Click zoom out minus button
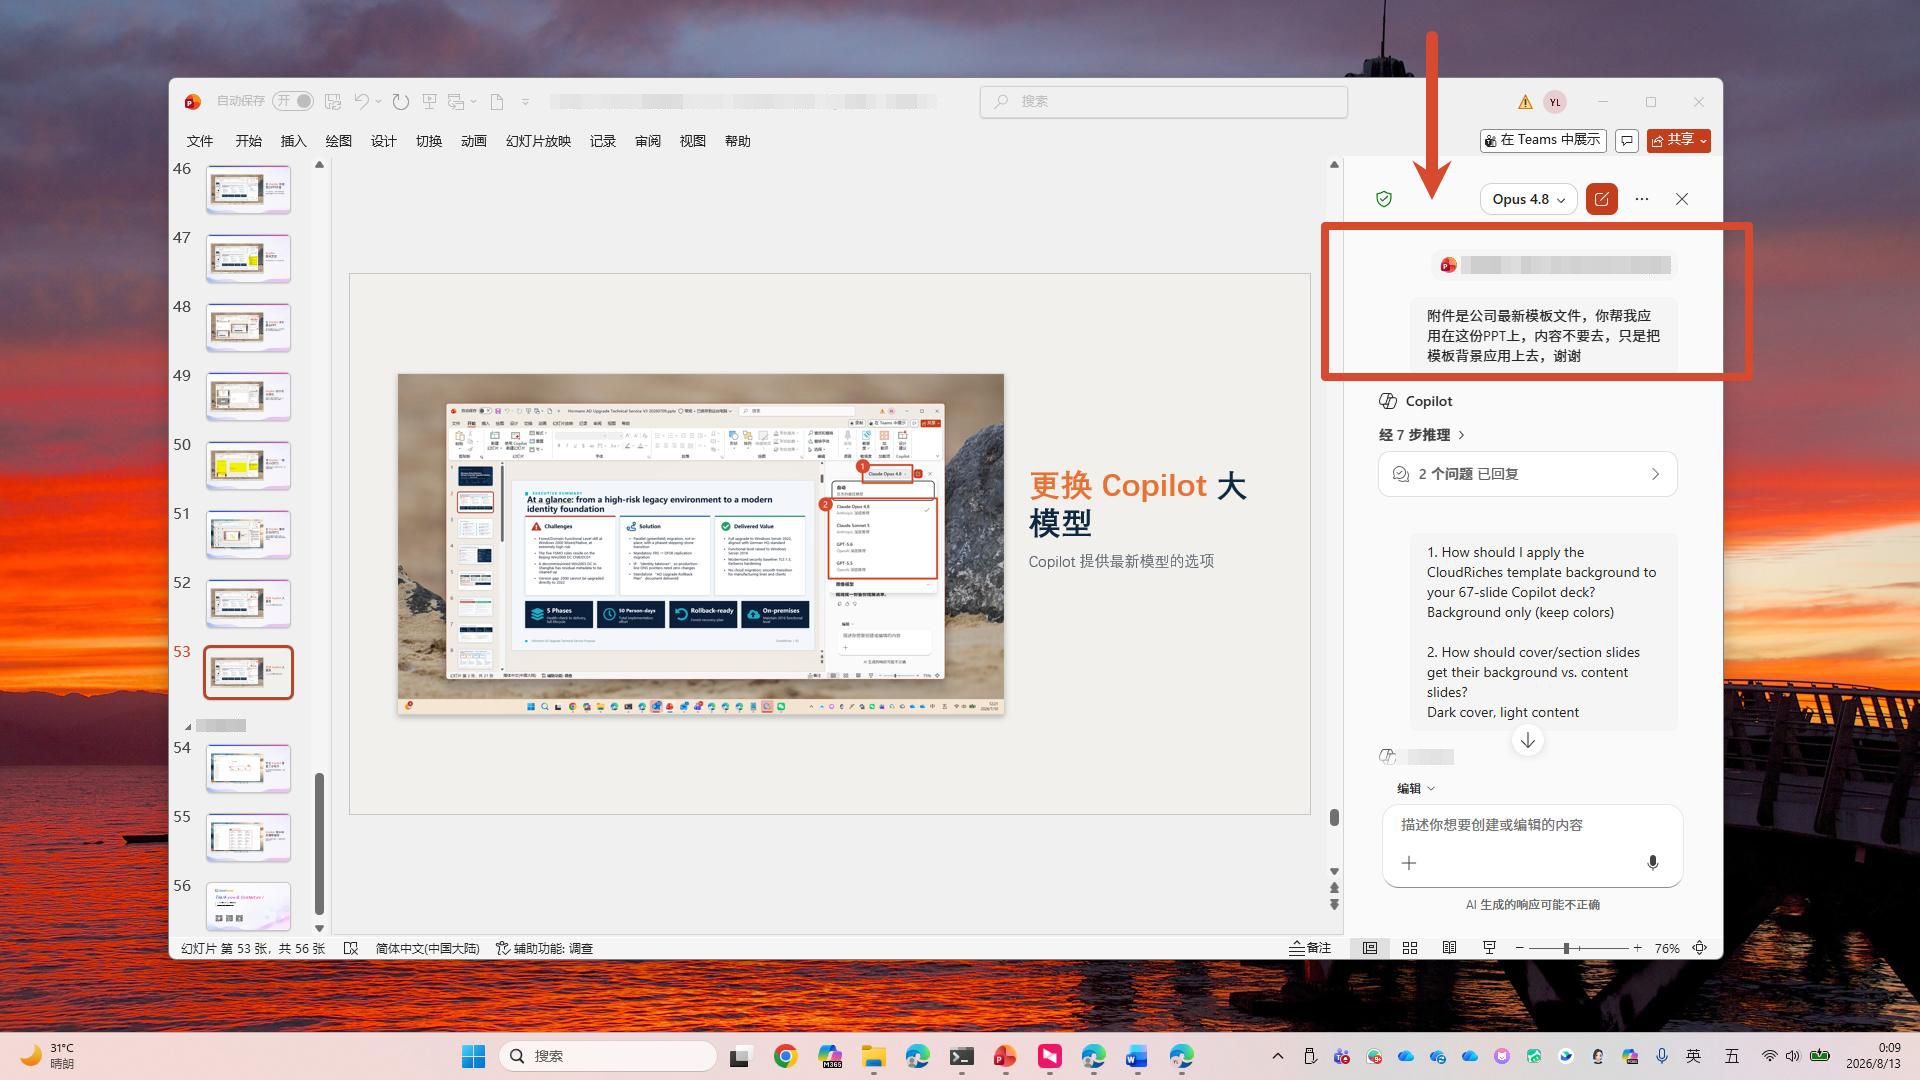Screen dimensions: 1920x1080 pos(1520,948)
